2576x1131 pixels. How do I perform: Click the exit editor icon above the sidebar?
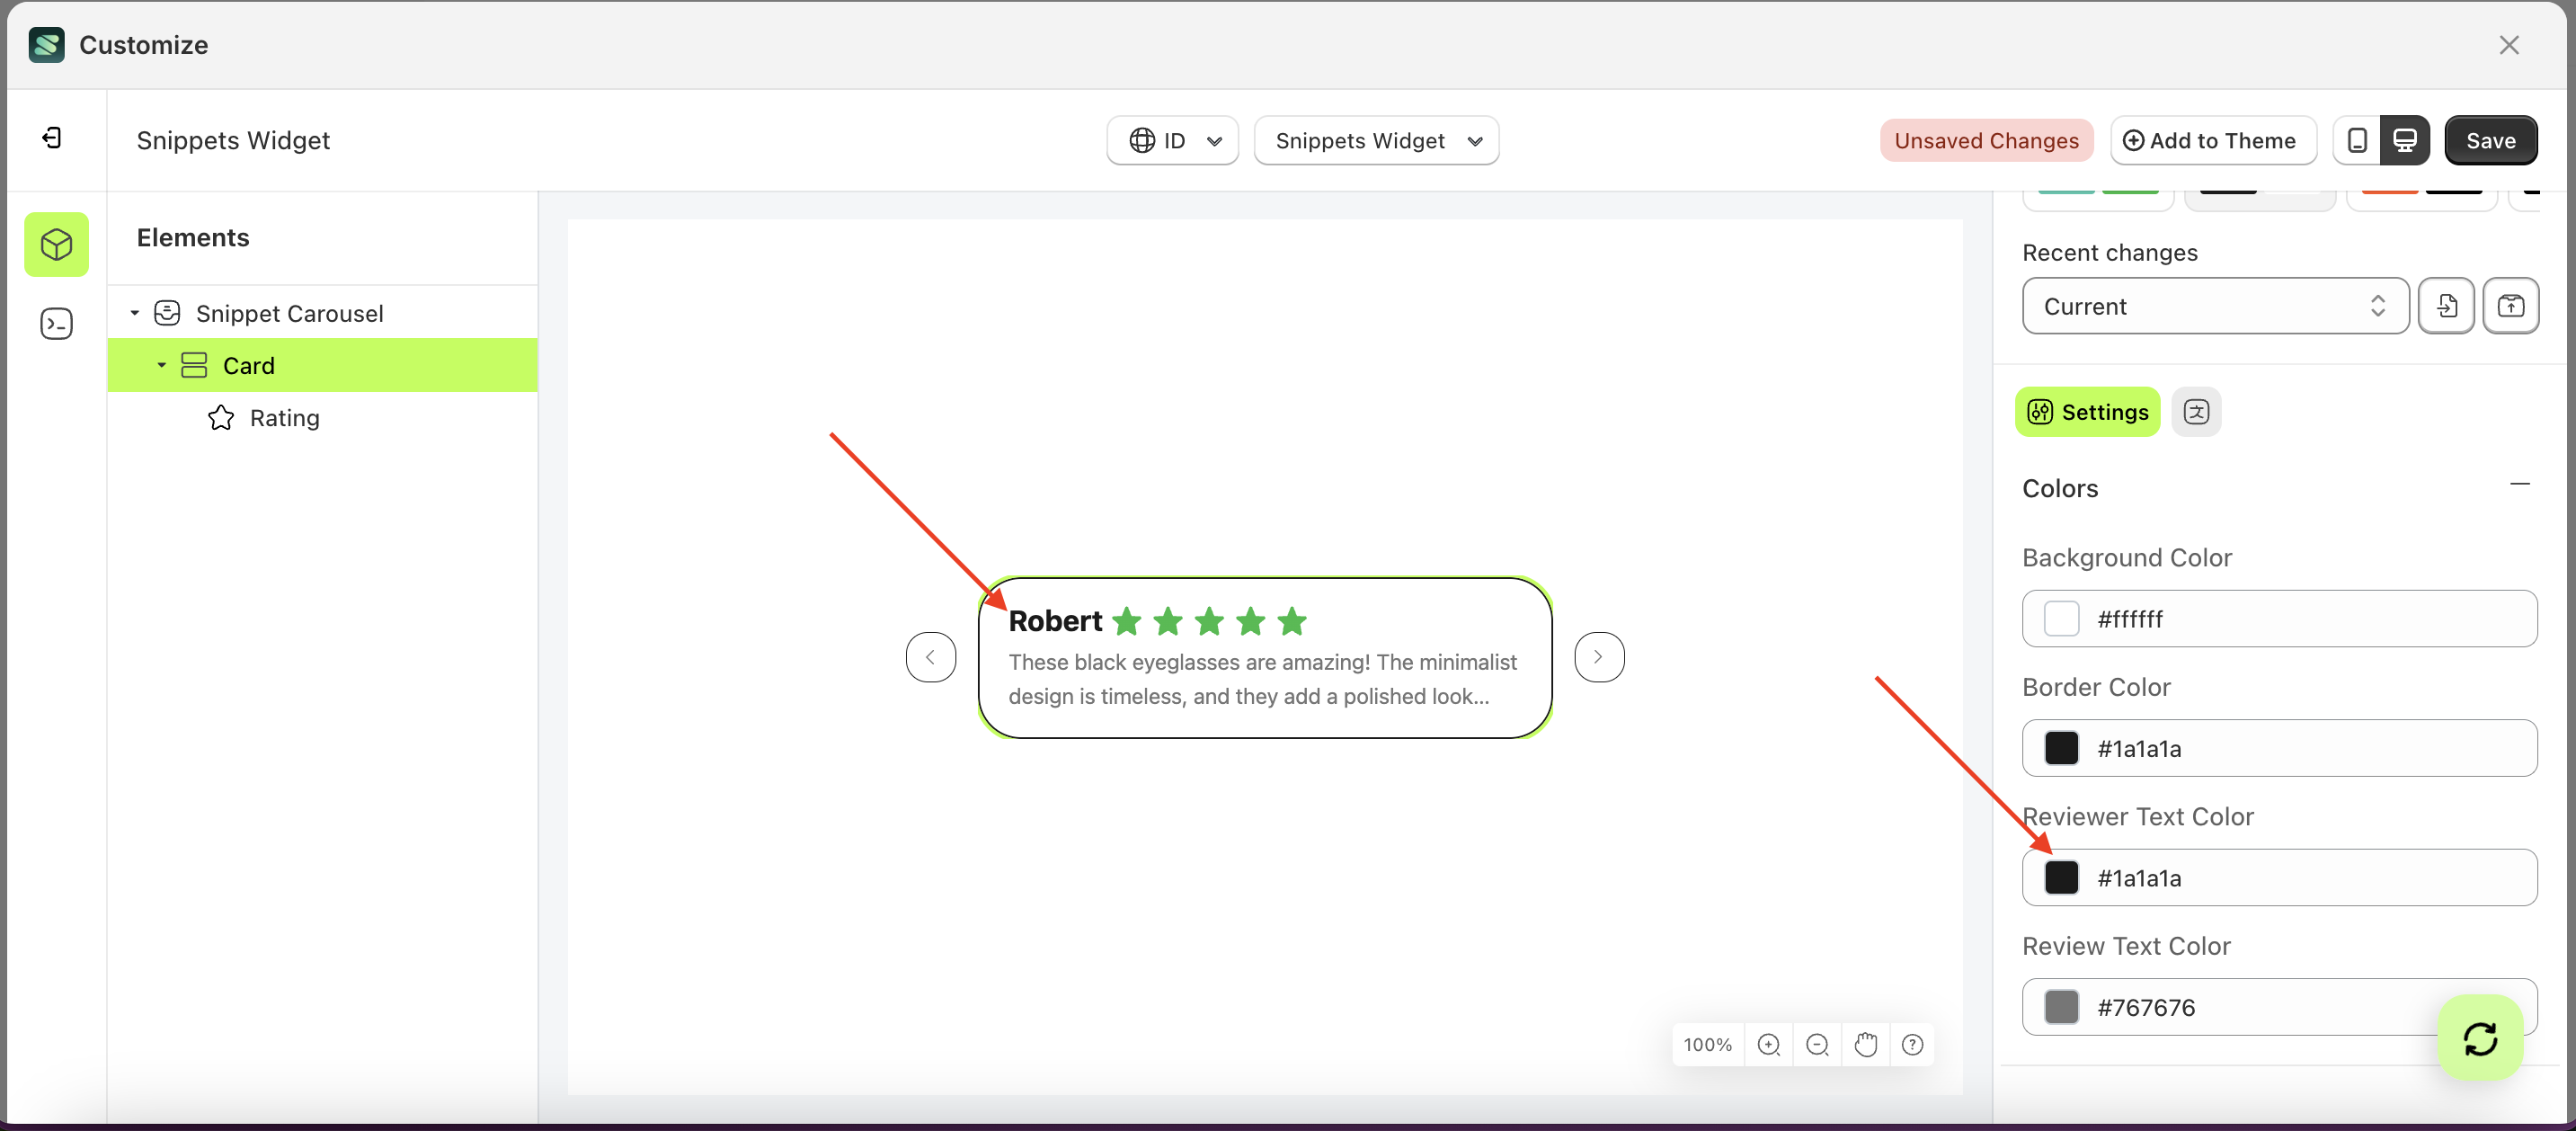pyautogui.click(x=52, y=137)
